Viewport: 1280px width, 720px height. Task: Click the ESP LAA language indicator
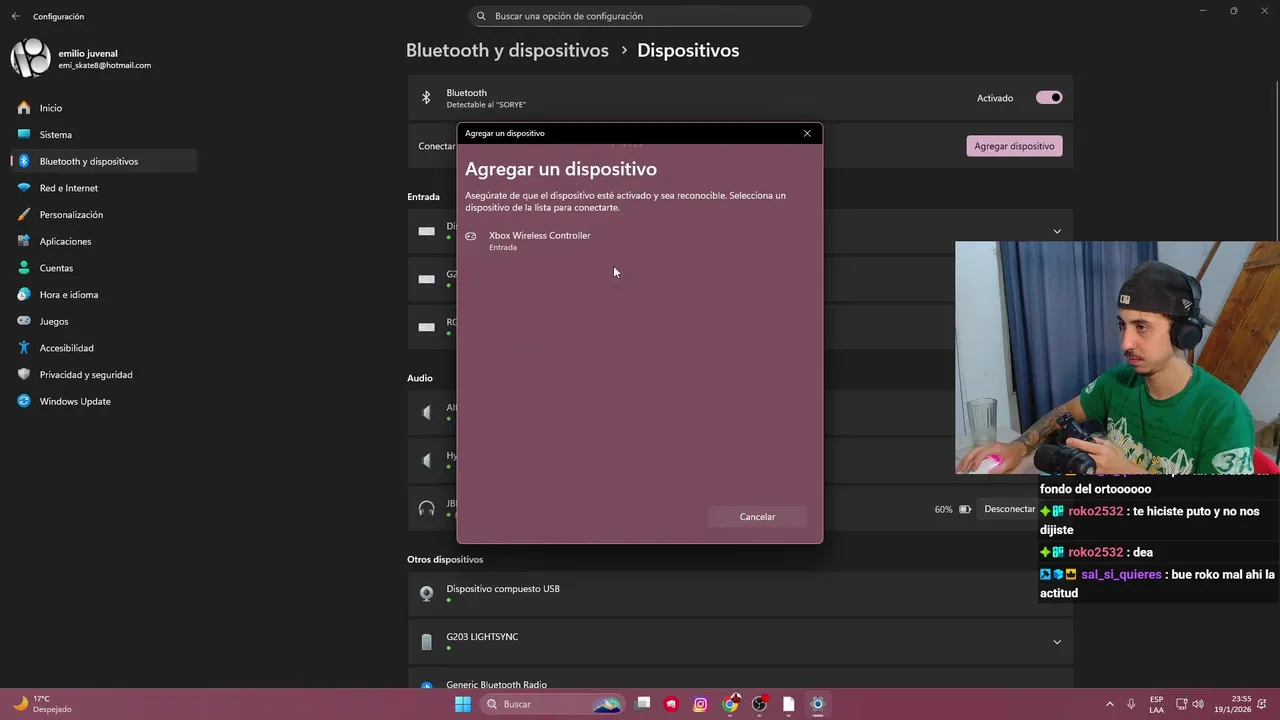(1156, 704)
